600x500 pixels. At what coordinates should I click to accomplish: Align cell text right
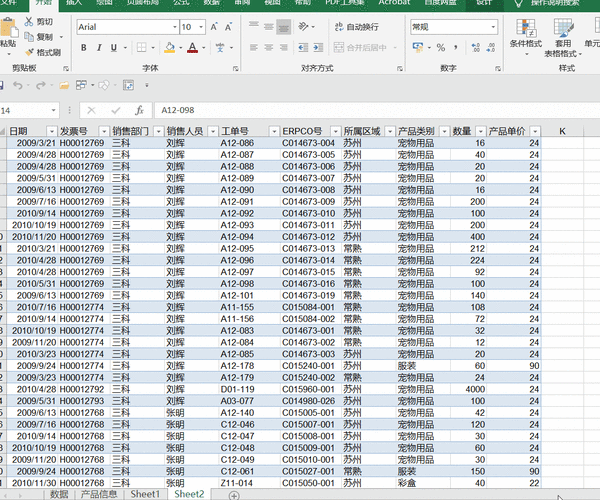click(284, 47)
